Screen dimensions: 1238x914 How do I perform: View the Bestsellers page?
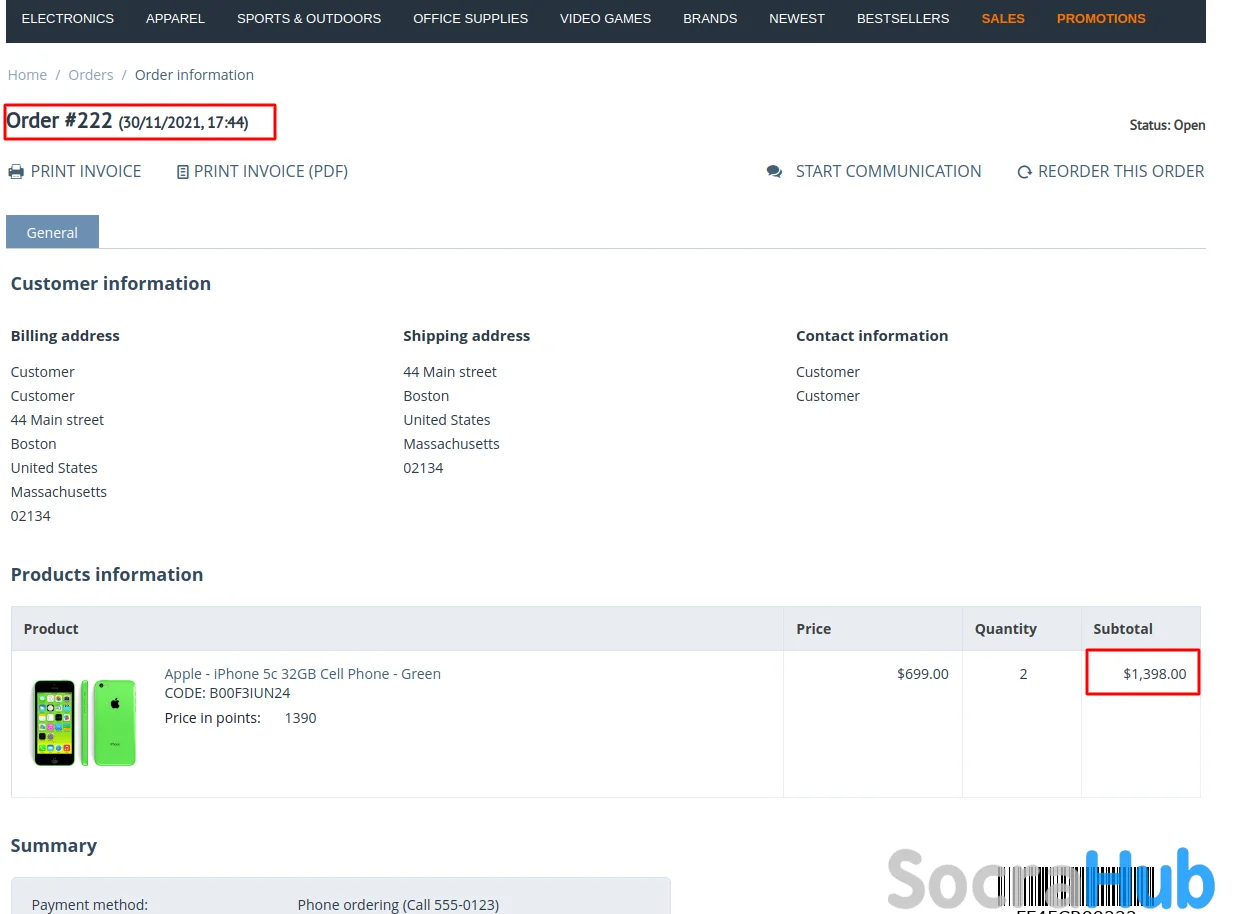pyautogui.click(x=903, y=18)
